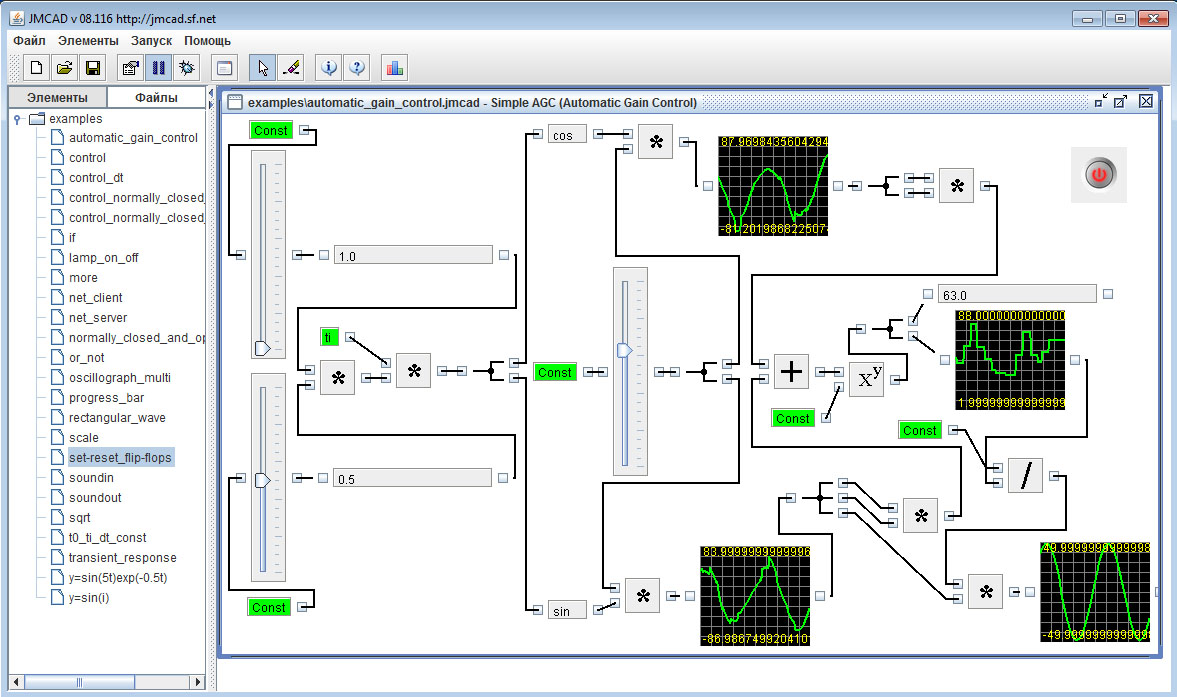This screenshot has height=697, width=1177.
Task: Open the properties editor toolbar icon
Action: tap(129, 68)
